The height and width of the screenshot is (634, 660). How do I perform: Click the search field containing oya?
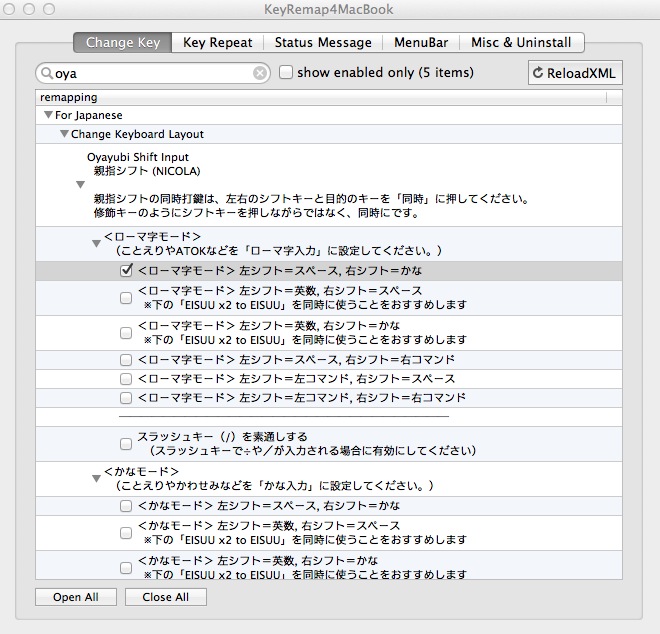click(153, 73)
